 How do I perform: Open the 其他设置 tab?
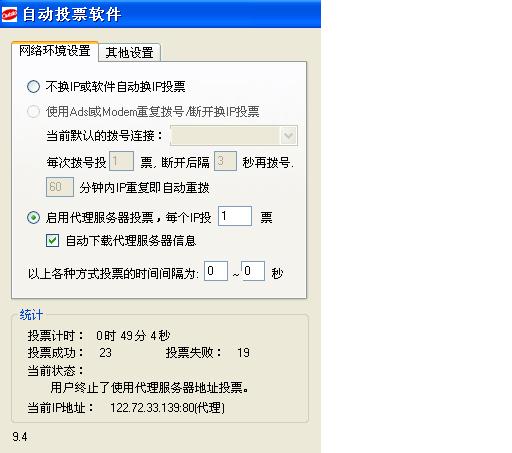[130, 52]
